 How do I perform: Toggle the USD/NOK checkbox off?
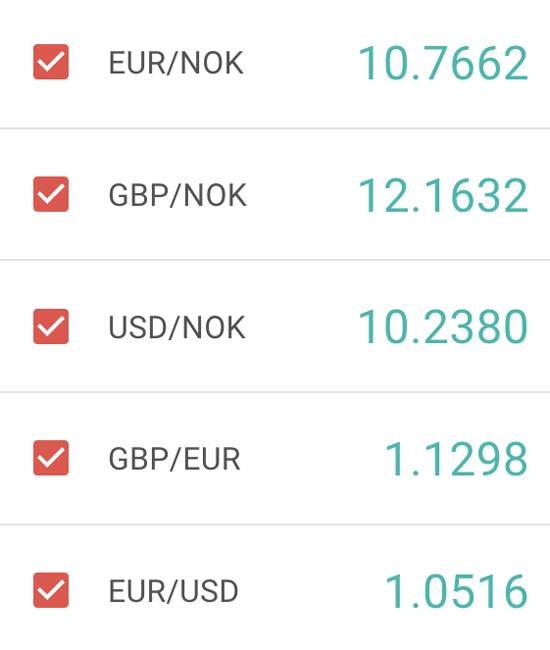point(51,326)
